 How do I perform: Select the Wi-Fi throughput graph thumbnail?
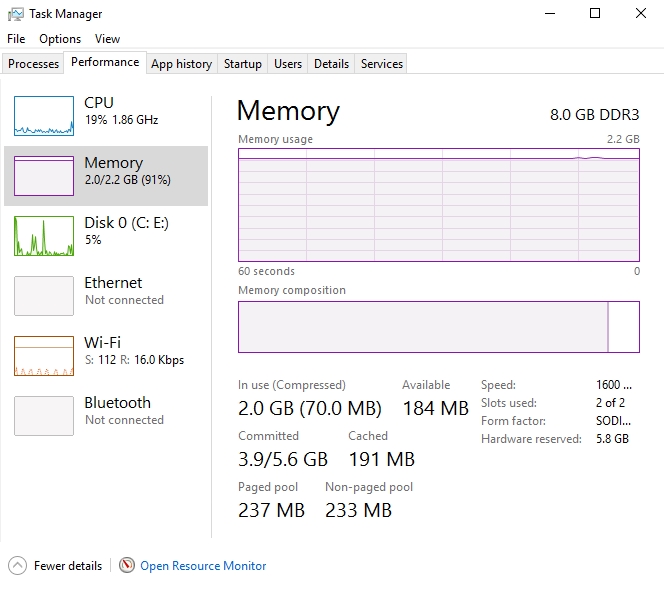[44, 356]
